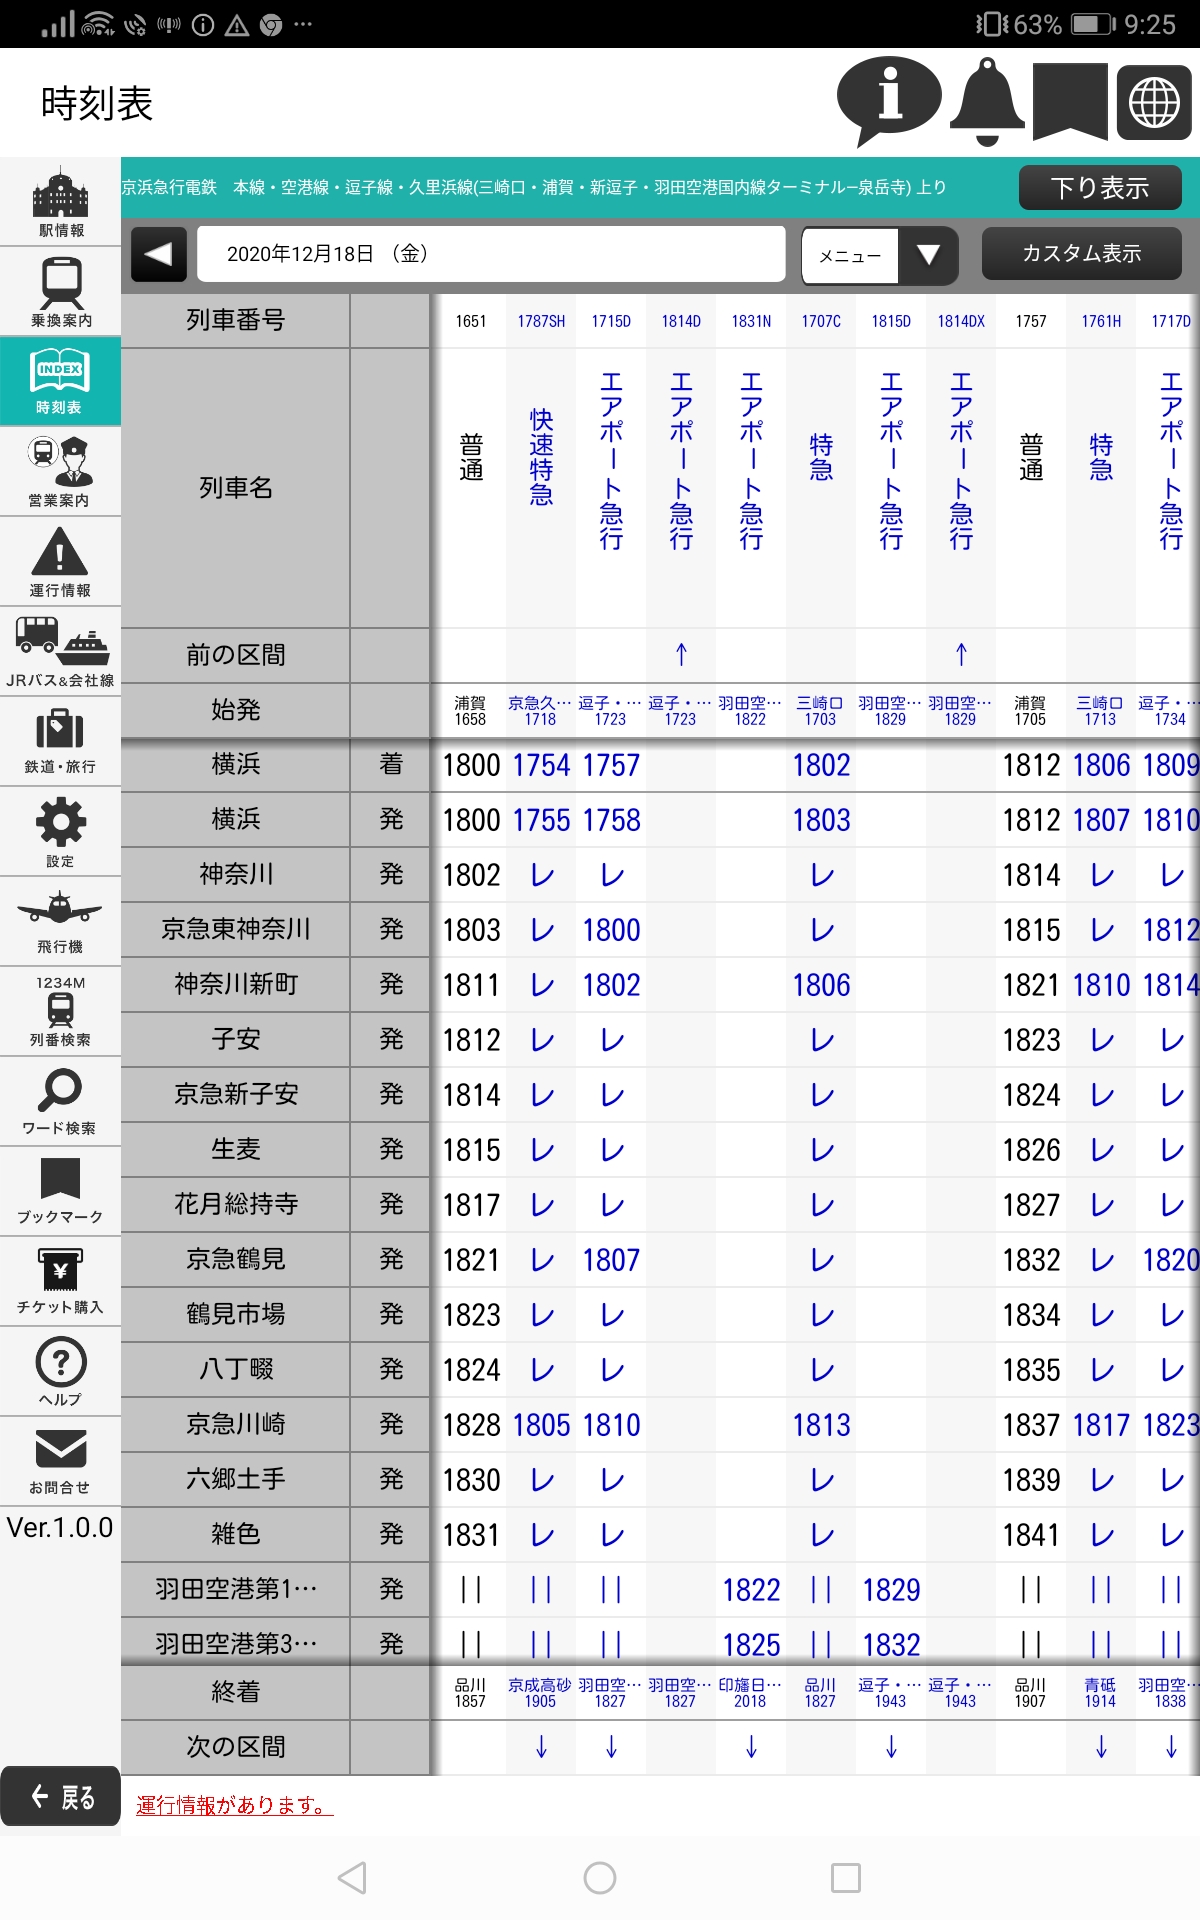Select train number 1707C column header

821,321
